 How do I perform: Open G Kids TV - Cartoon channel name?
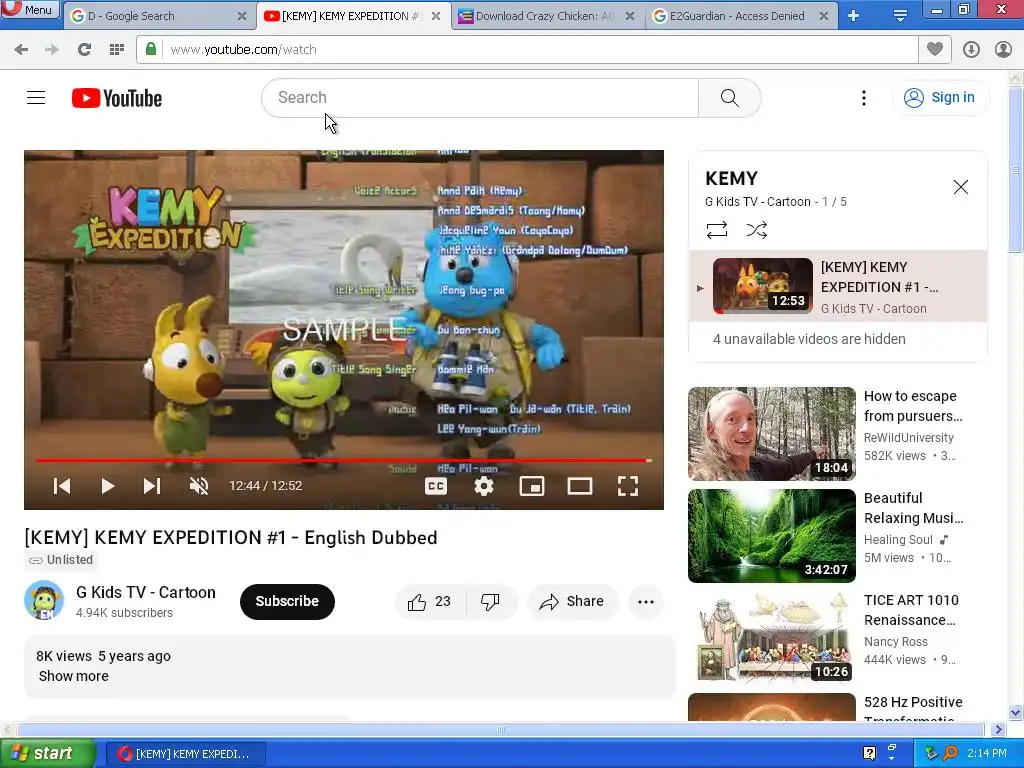point(146,592)
